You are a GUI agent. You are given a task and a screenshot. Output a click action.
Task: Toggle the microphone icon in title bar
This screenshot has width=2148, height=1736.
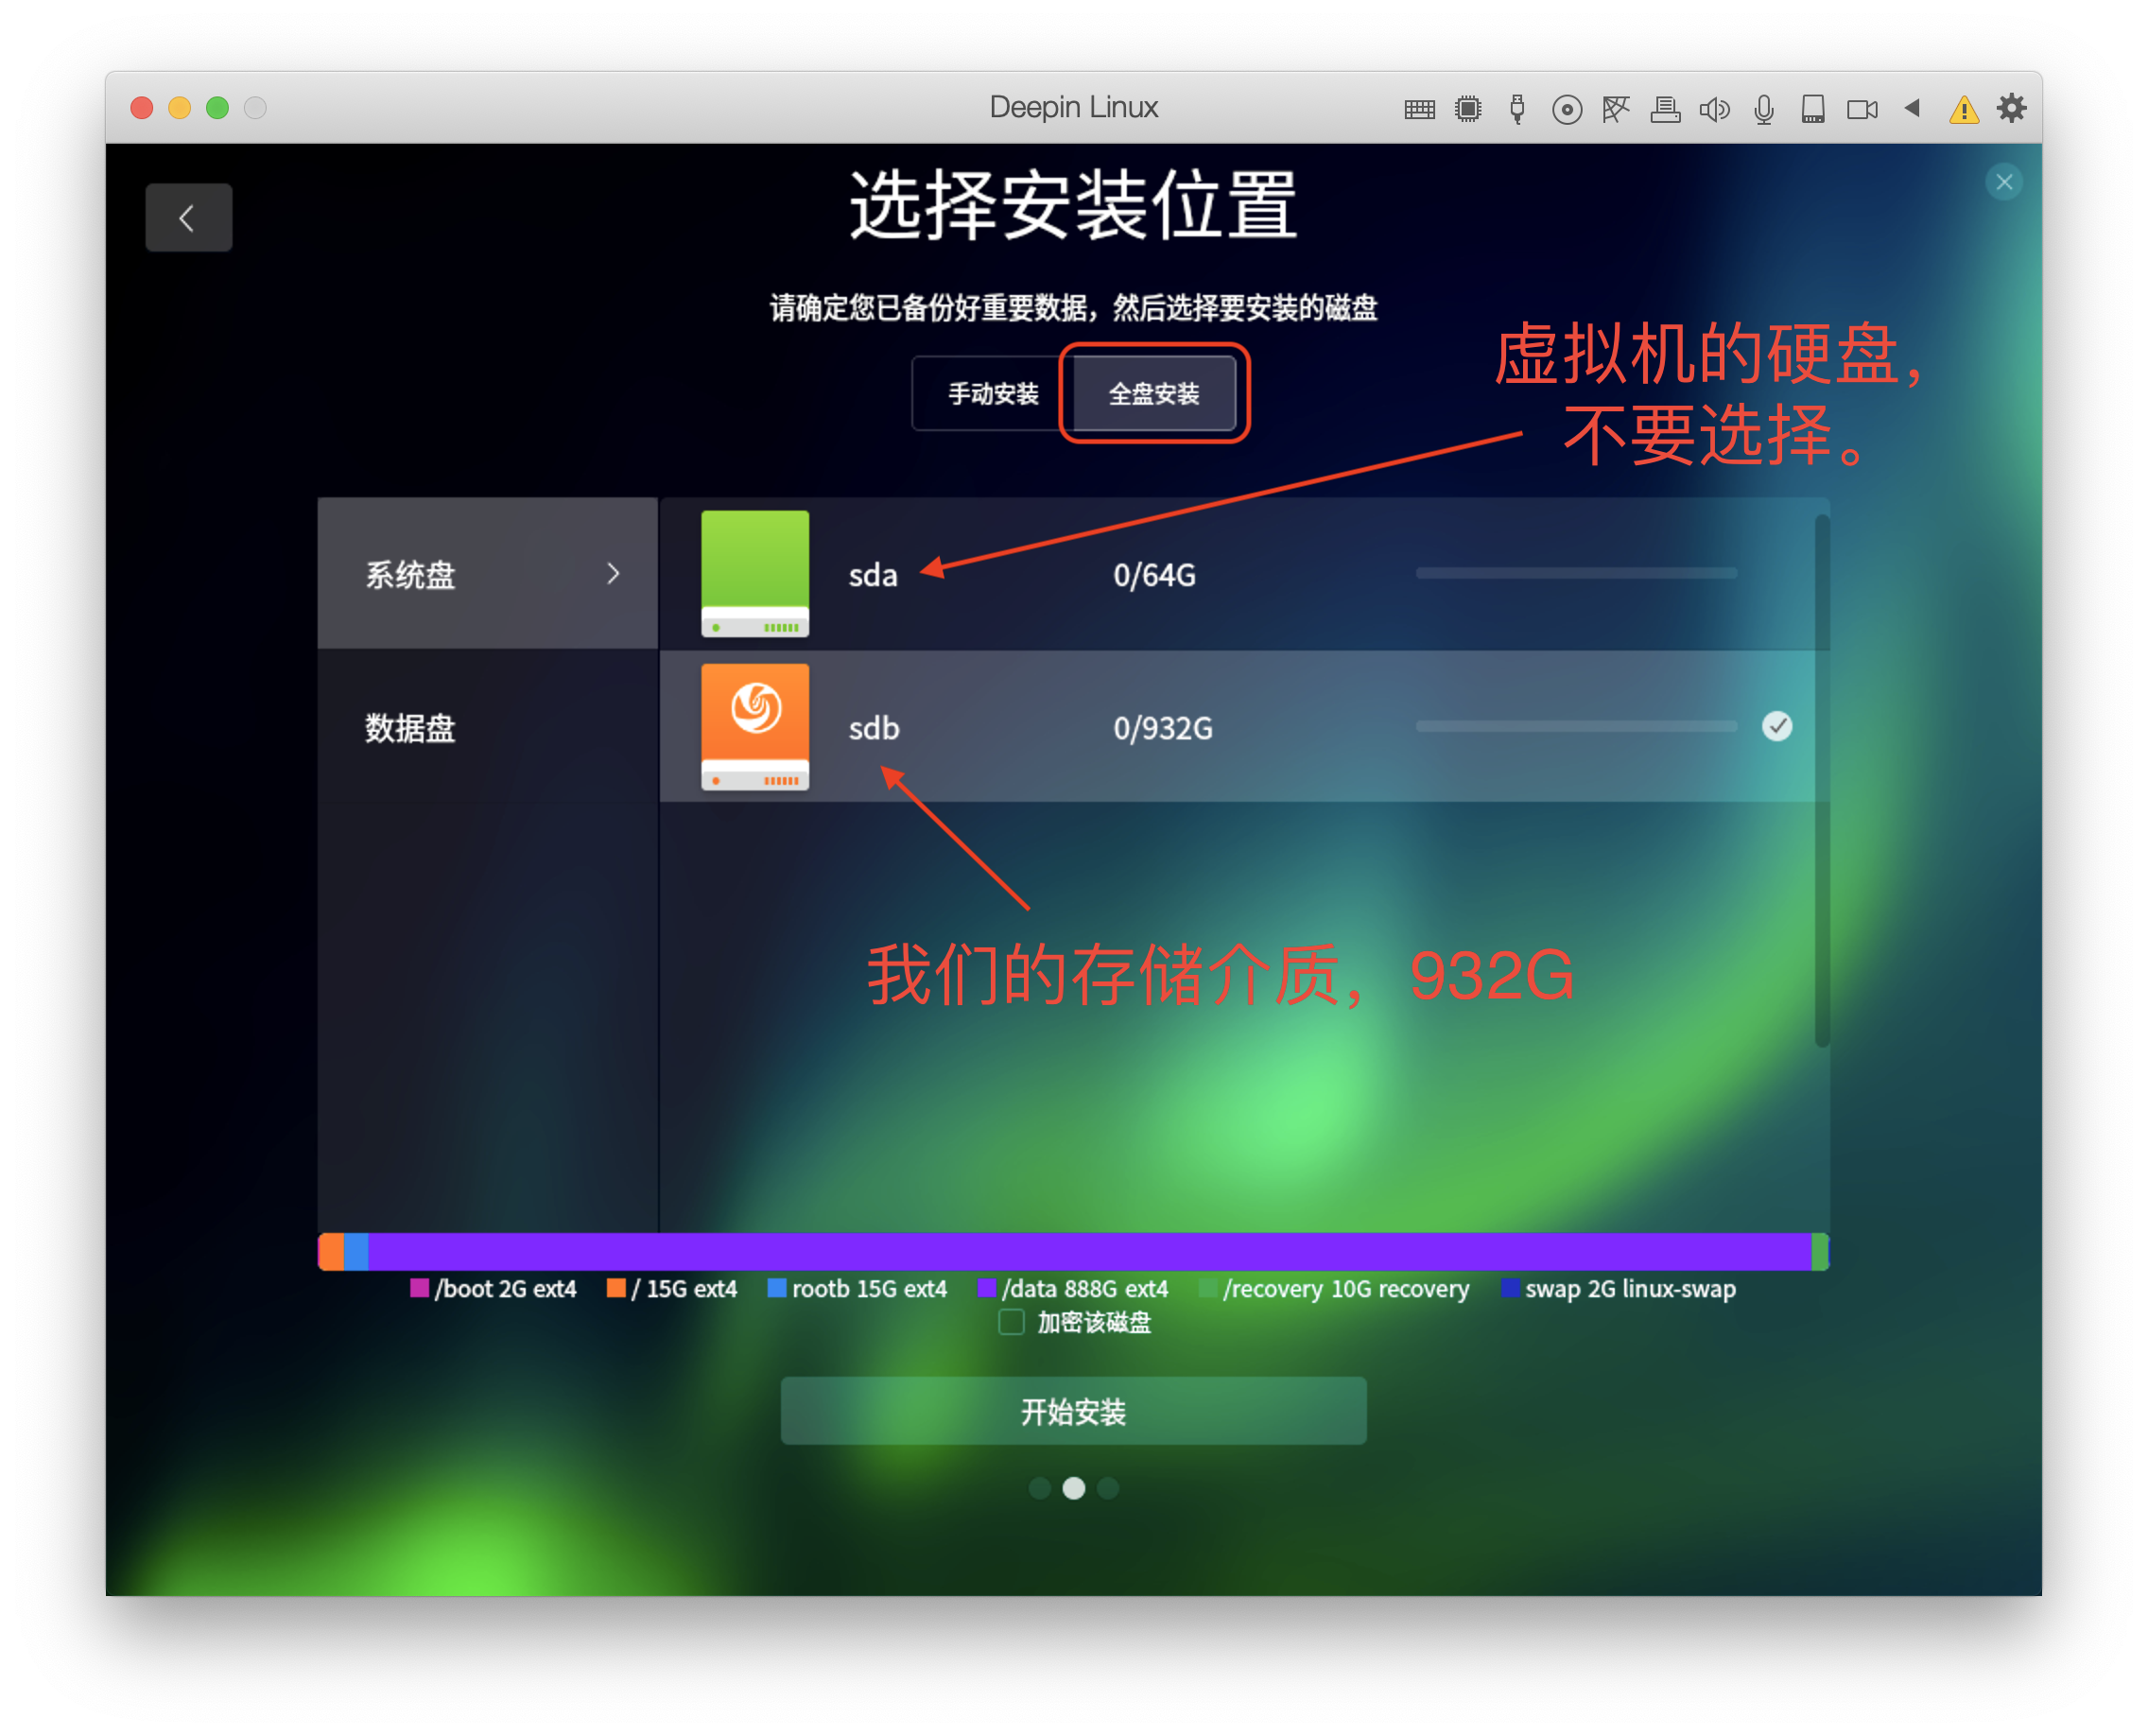pos(1764,109)
